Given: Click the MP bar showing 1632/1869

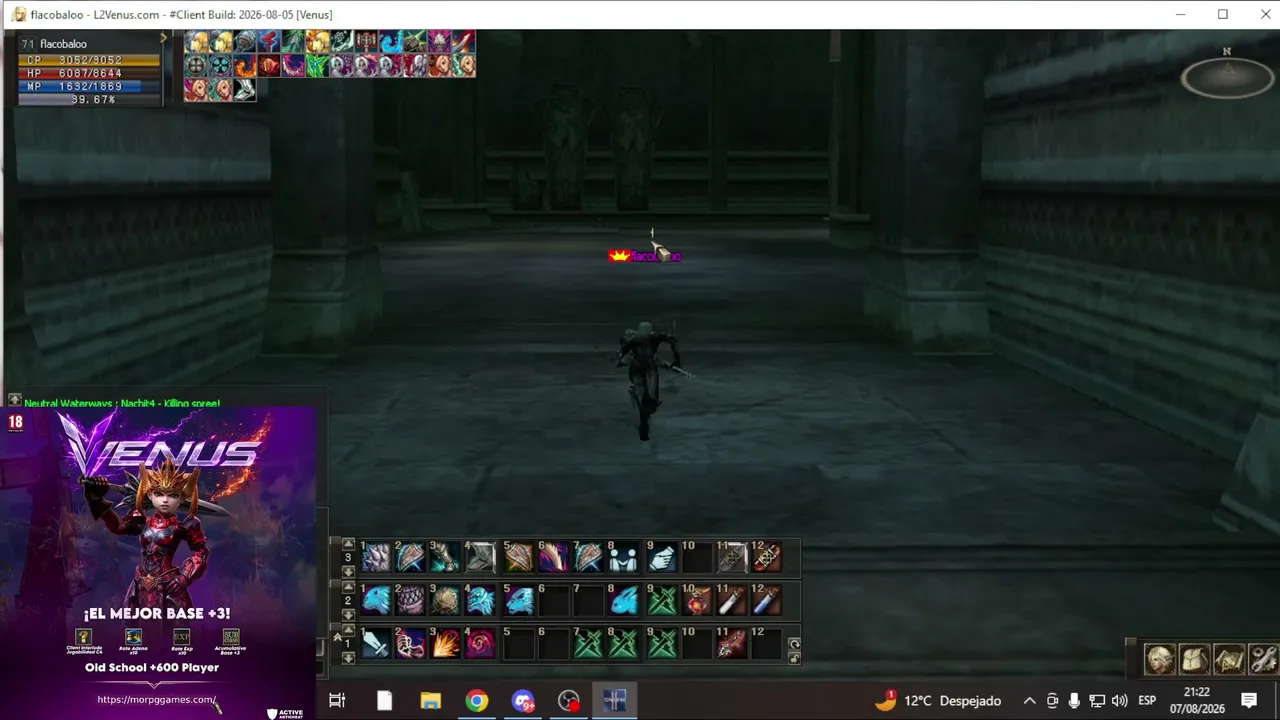Looking at the screenshot, I should (90, 87).
